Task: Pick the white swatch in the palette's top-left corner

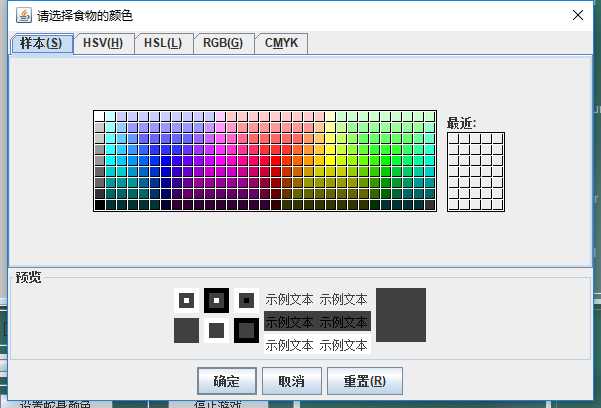Action: pos(99,117)
